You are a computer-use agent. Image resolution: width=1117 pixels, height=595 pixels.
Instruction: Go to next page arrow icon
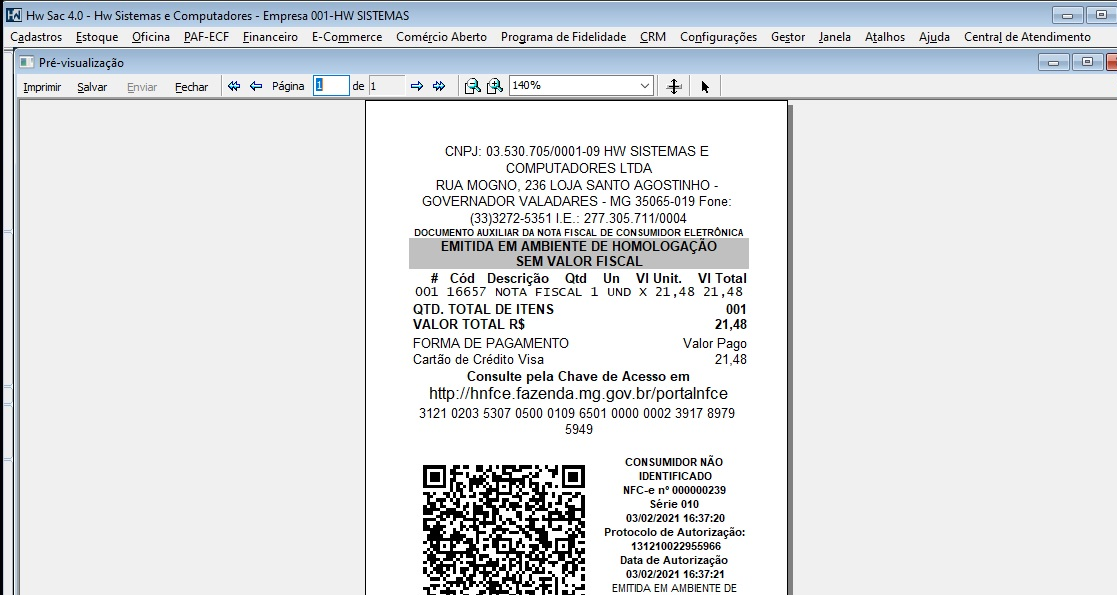tap(417, 86)
